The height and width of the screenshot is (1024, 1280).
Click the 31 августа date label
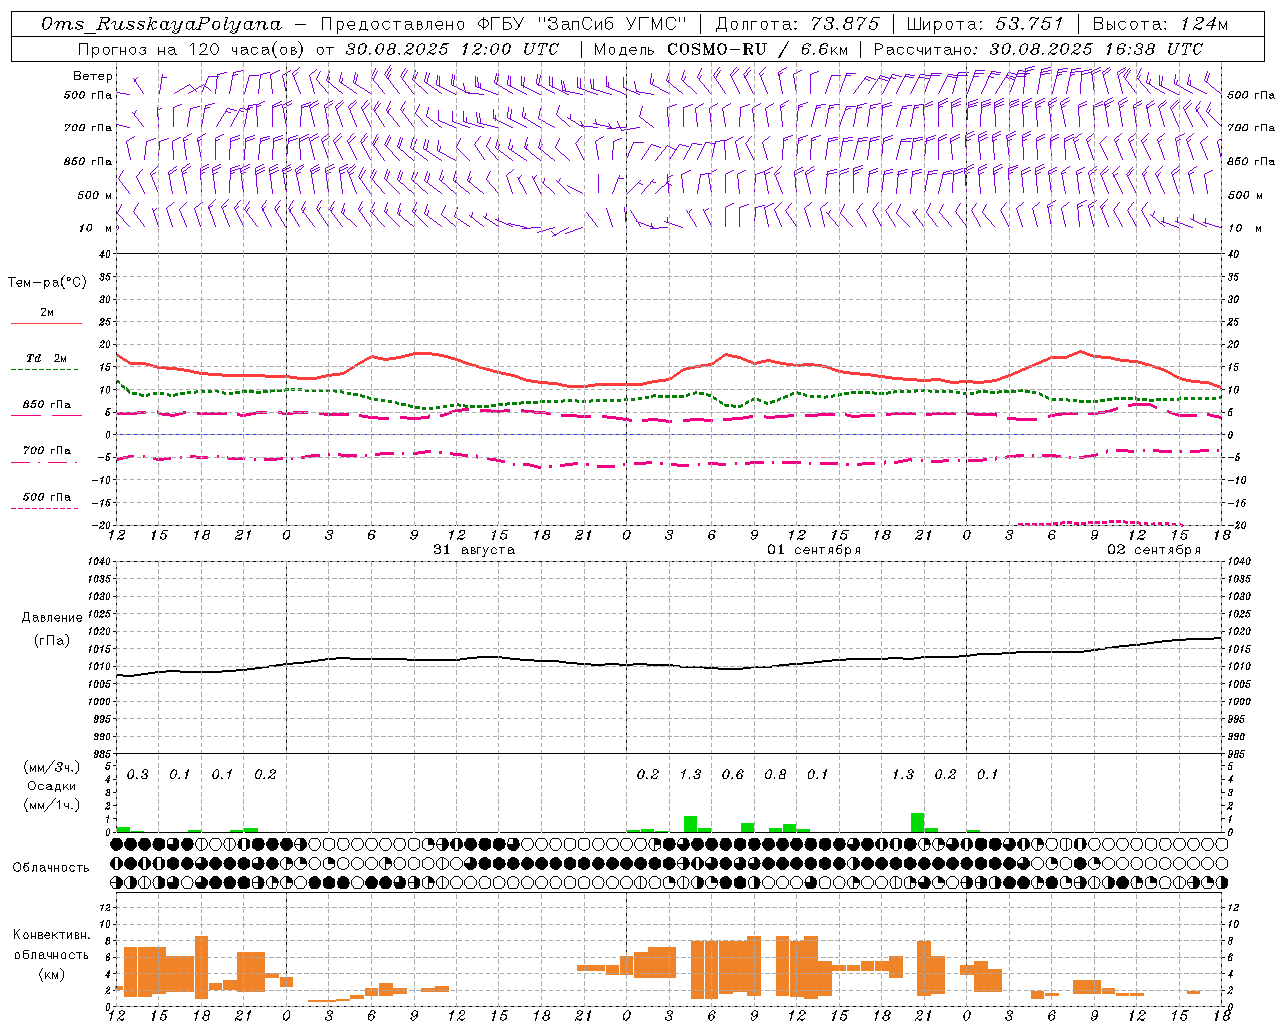[474, 550]
